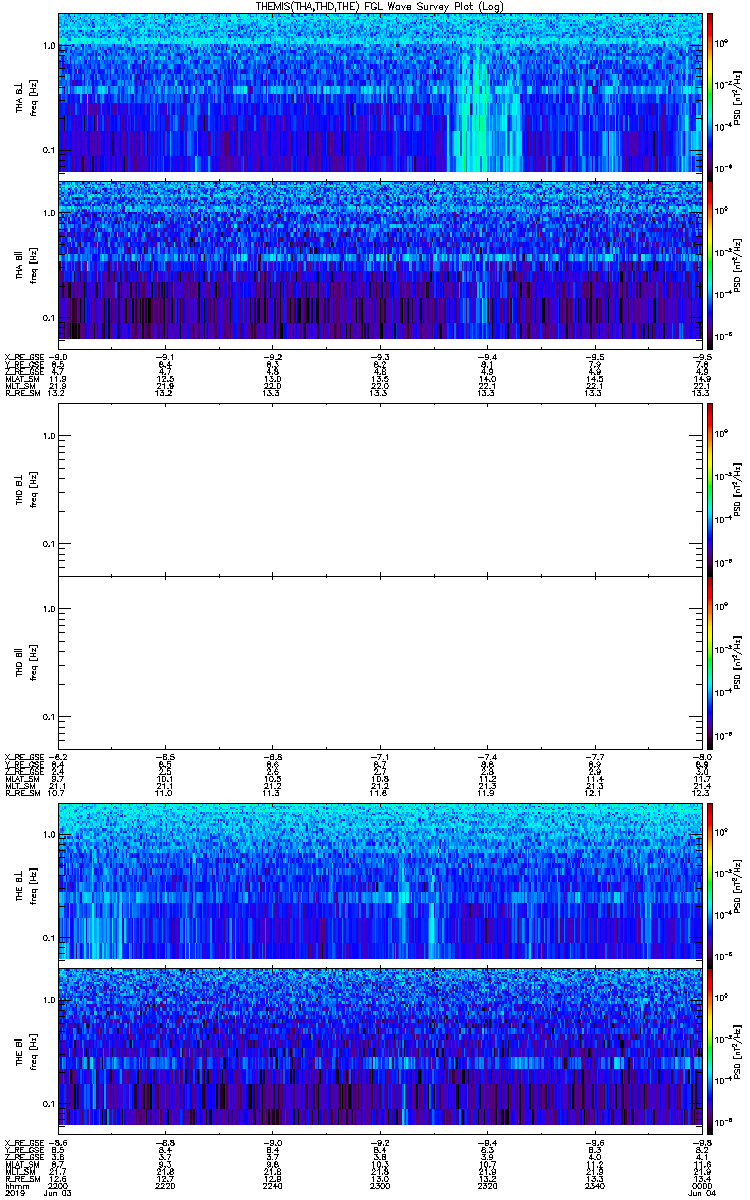
Task: Click the 'R_RE_SM' row label under THE panels
Action: pos(21,1177)
